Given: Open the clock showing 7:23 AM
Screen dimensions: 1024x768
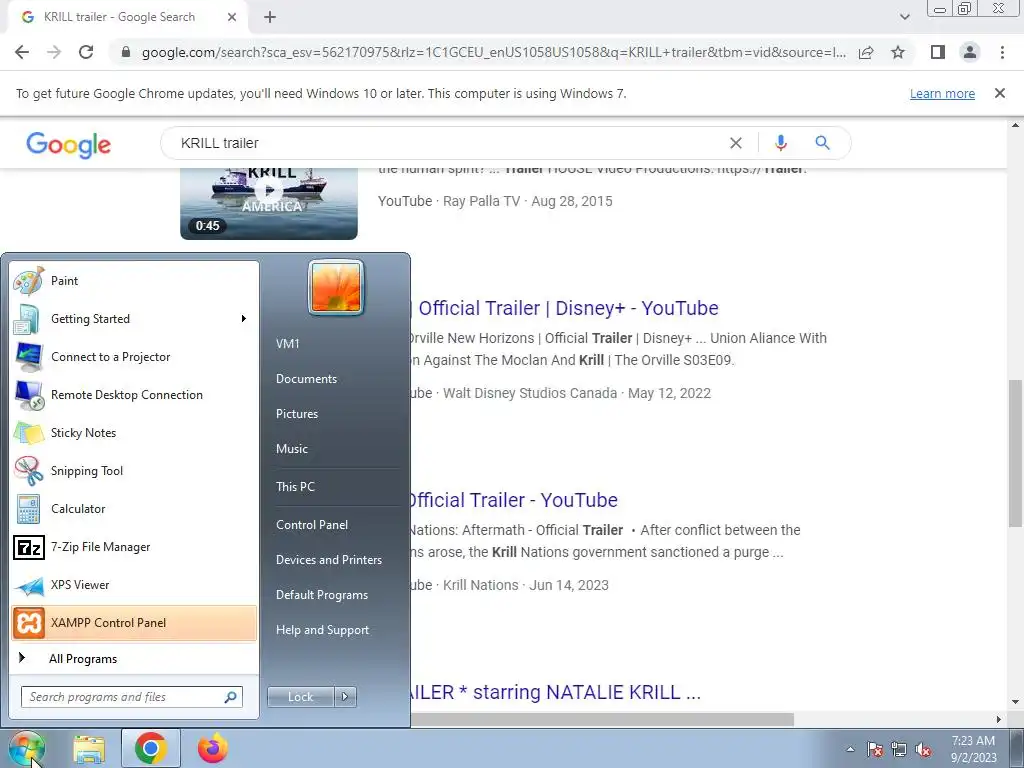Looking at the screenshot, I should 973,749.
